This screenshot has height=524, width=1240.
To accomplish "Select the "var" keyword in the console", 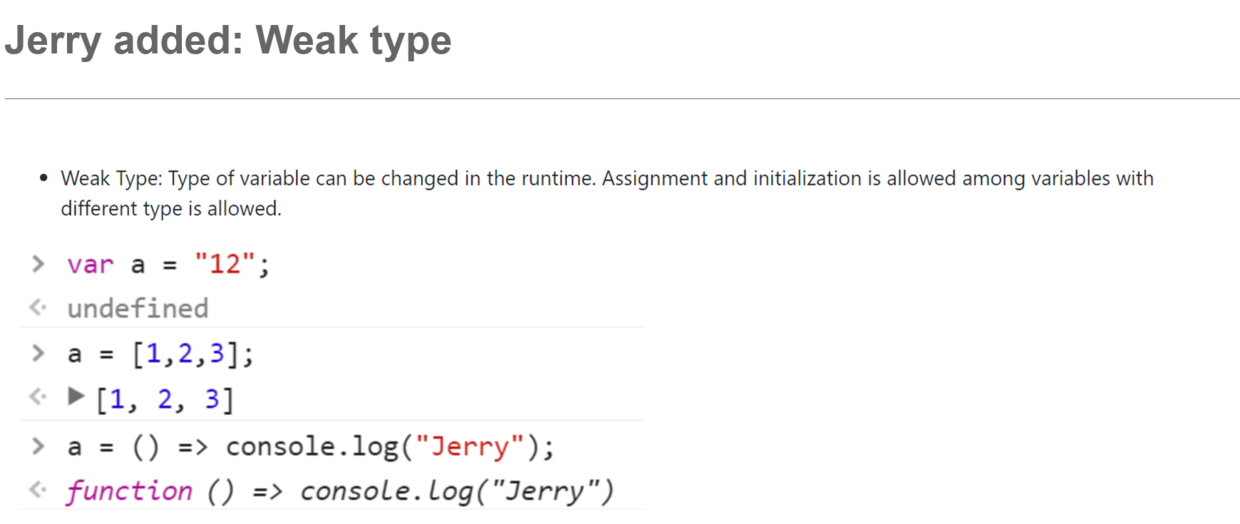I will pos(89,265).
